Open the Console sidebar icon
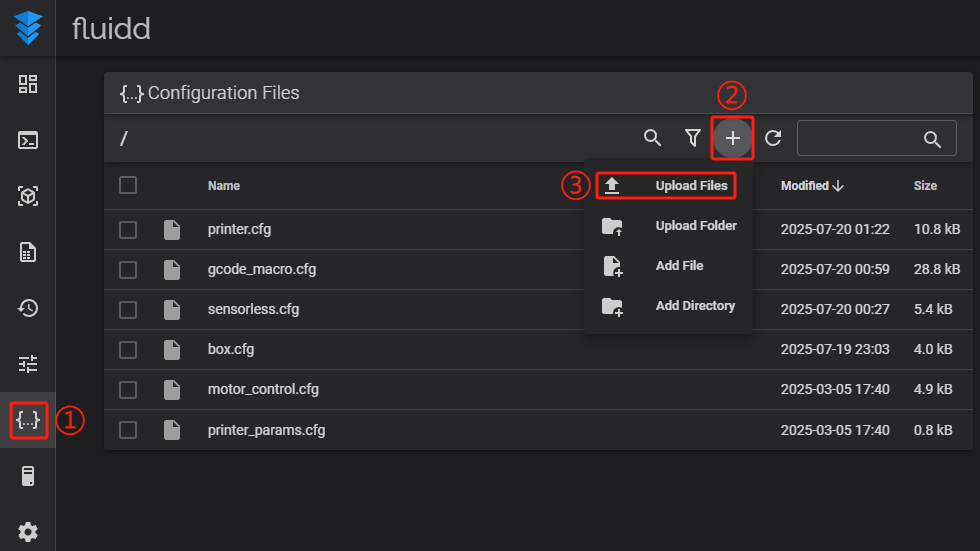The image size is (980, 551). (28, 140)
